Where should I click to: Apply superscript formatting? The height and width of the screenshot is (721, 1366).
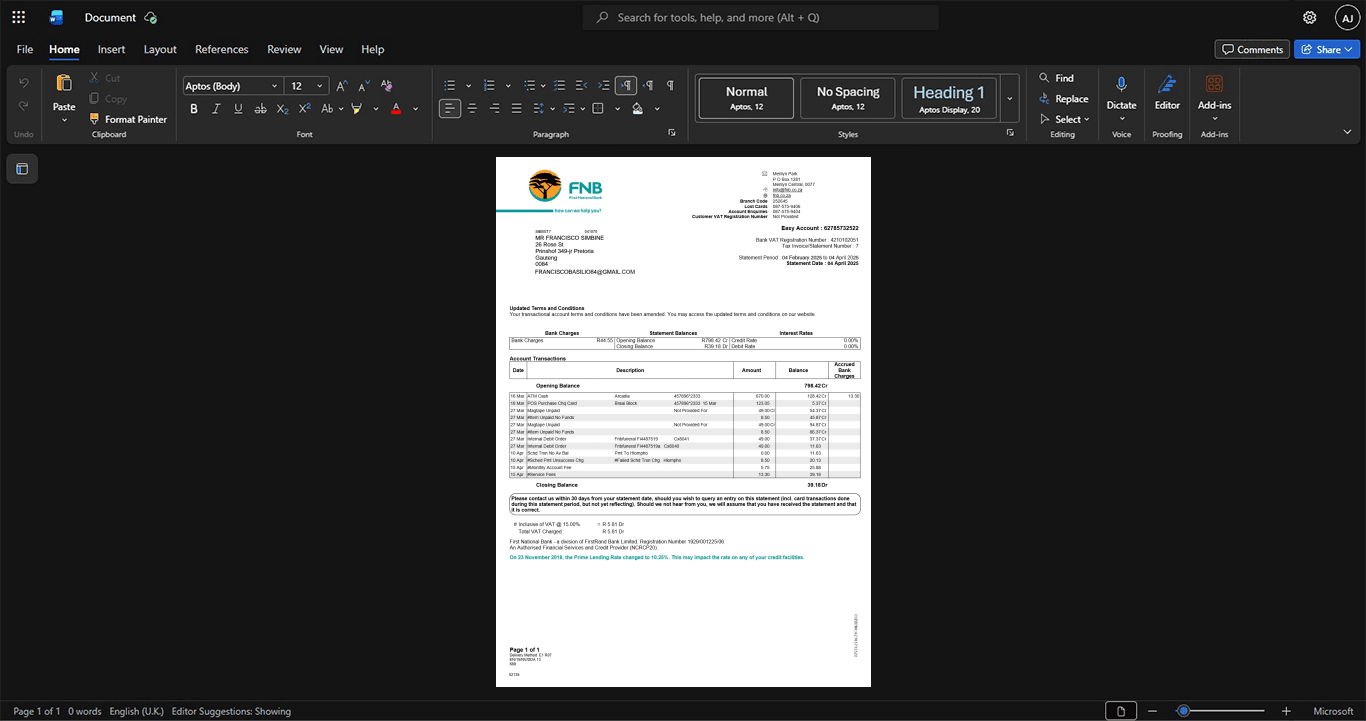[305, 109]
